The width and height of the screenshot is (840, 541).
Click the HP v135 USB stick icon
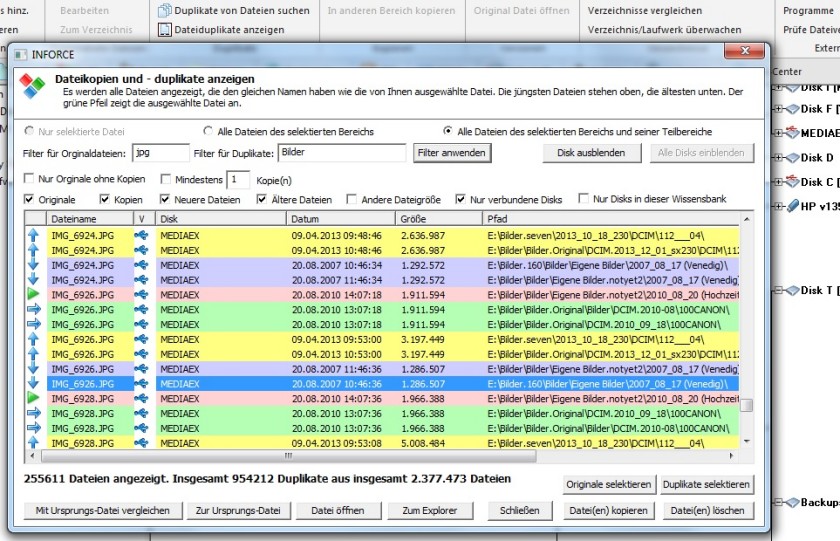coord(792,206)
